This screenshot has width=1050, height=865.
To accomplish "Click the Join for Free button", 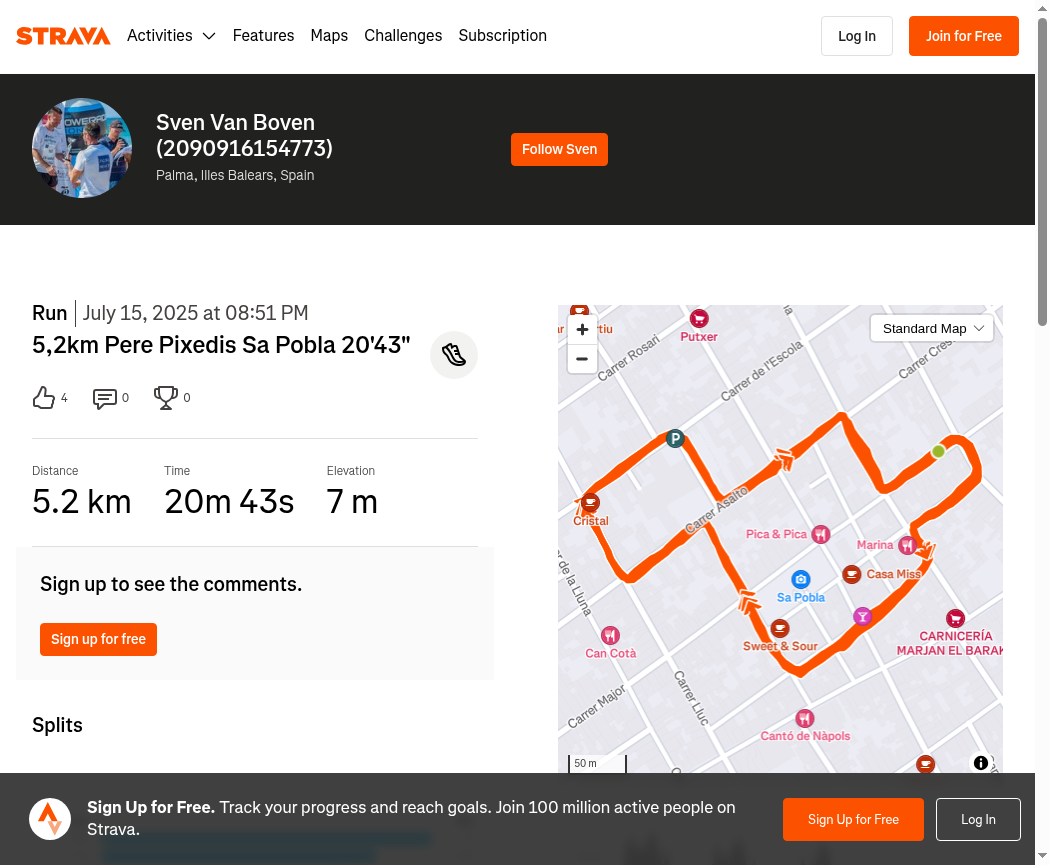I will point(964,36).
